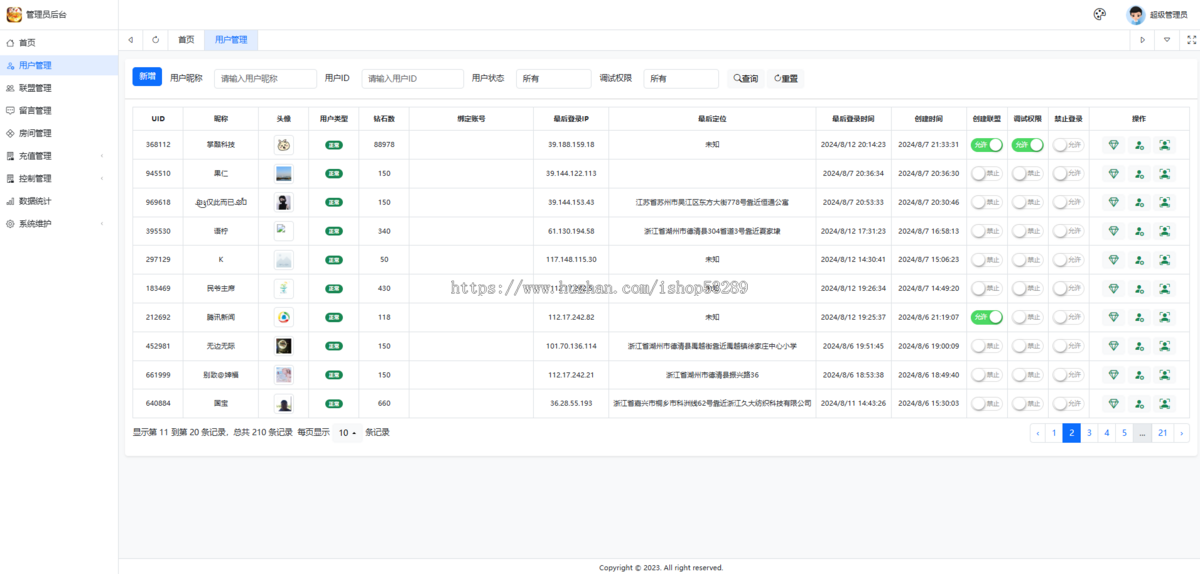Switch to the 用户管理 tab
1200x574 pixels.
(231, 40)
